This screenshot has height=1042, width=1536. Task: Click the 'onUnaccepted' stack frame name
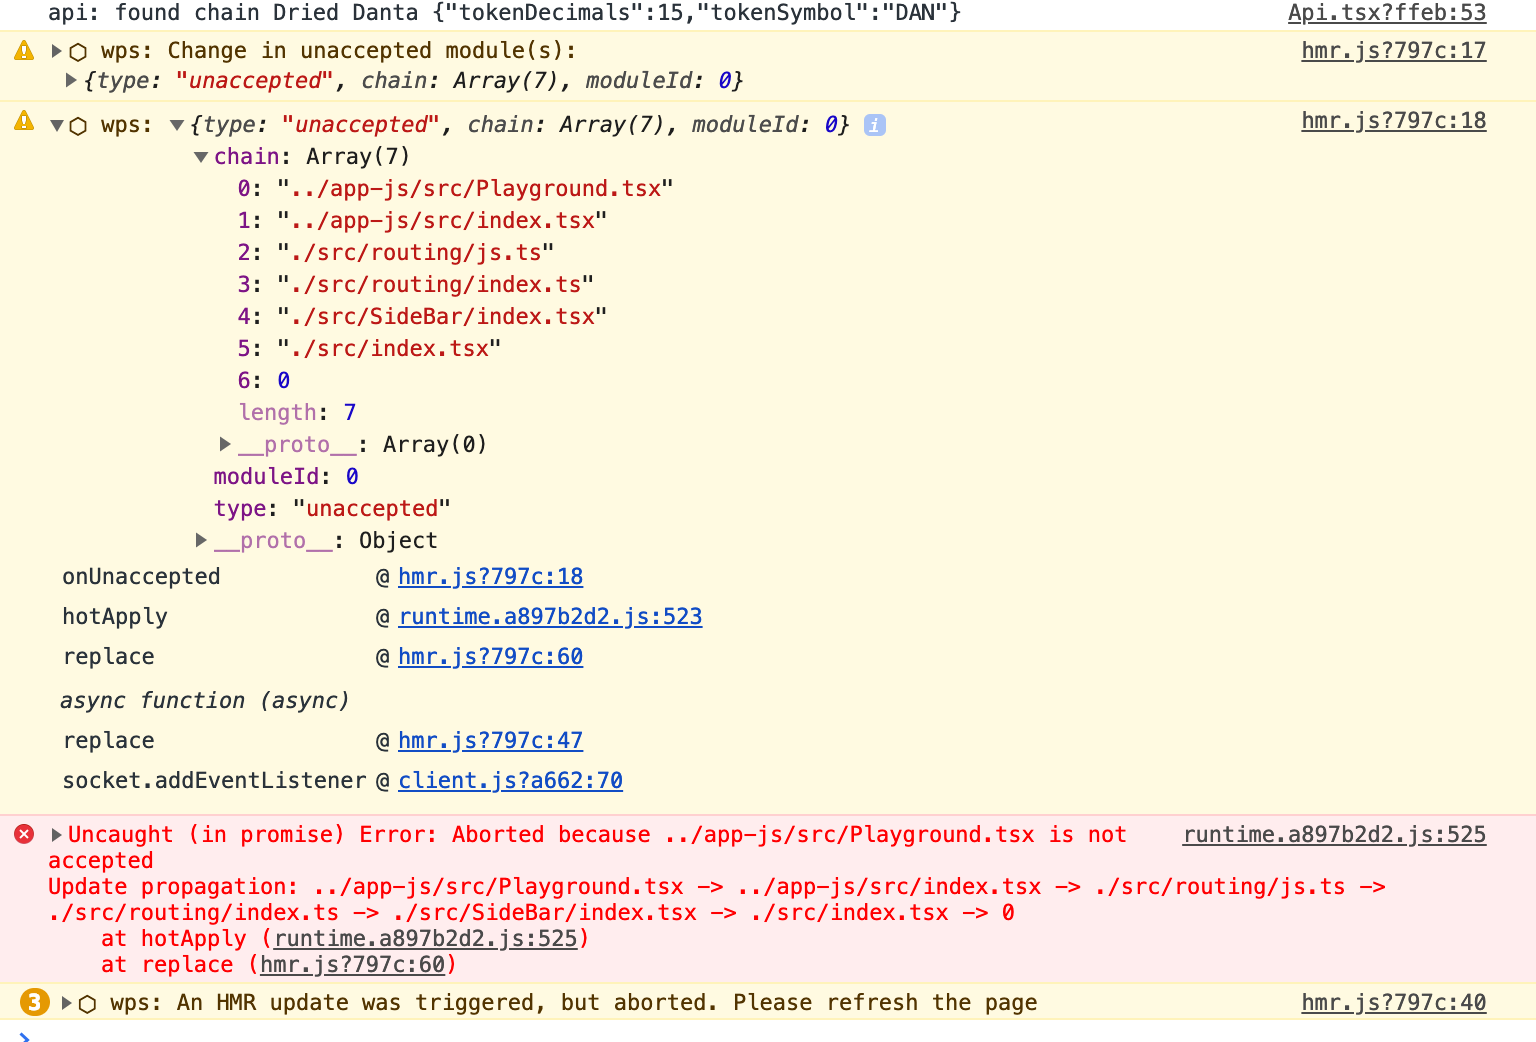click(x=141, y=577)
